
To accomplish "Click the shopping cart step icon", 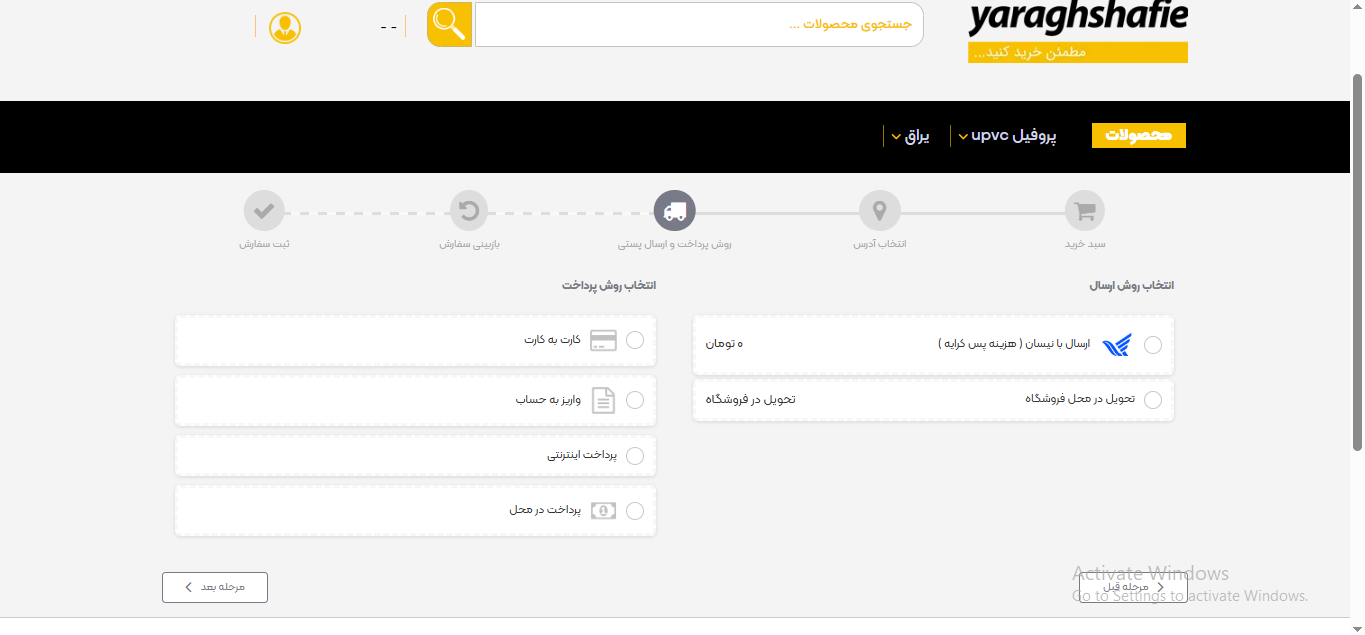I will 1084,210.
